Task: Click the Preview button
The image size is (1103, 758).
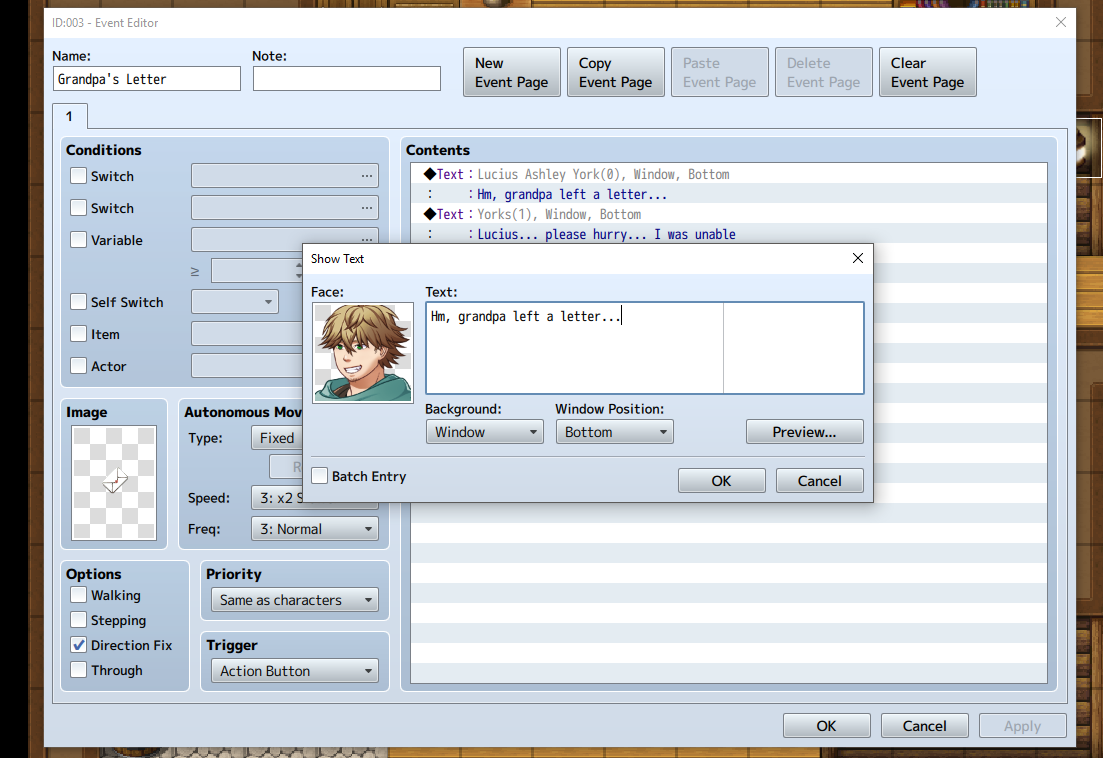Action: pyautogui.click(x=804, y=432)
